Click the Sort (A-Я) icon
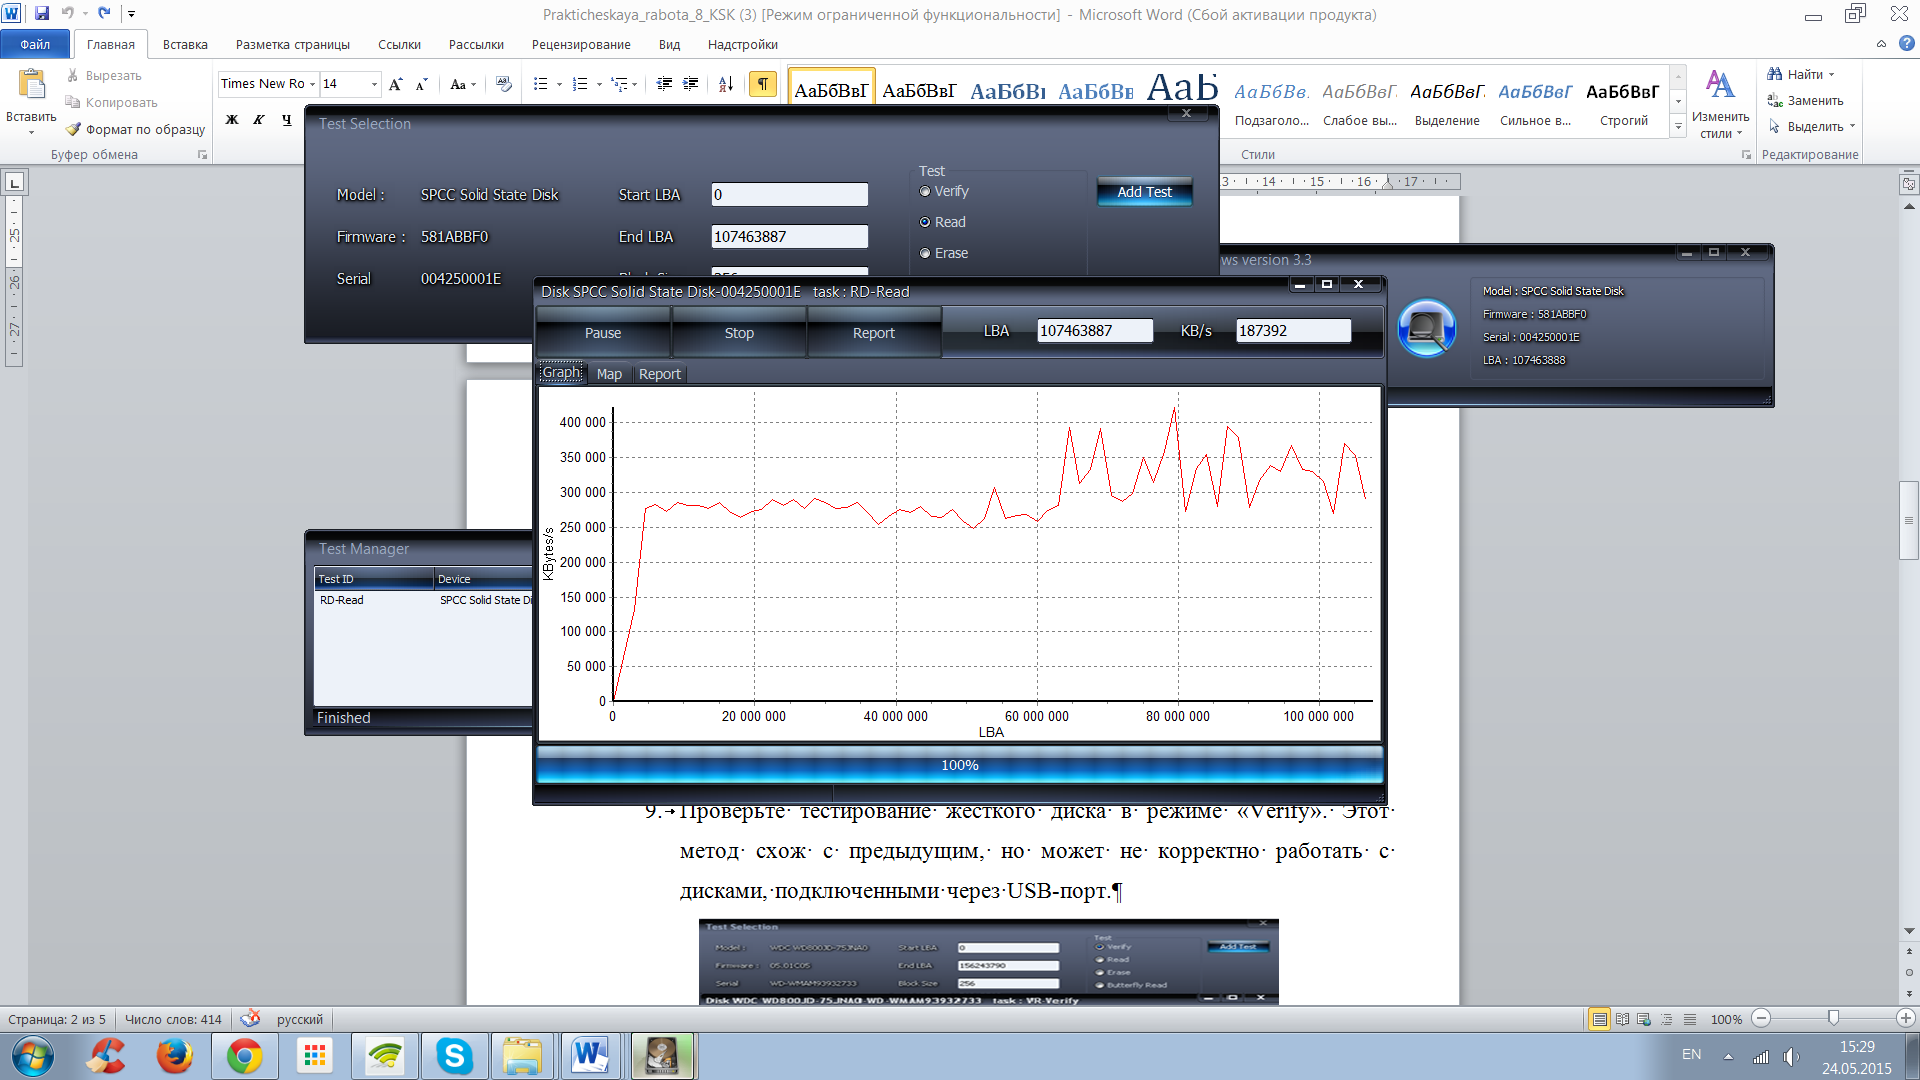Screen dimensions: 1920x1080 pyautogui.click(x=726, y=84)
